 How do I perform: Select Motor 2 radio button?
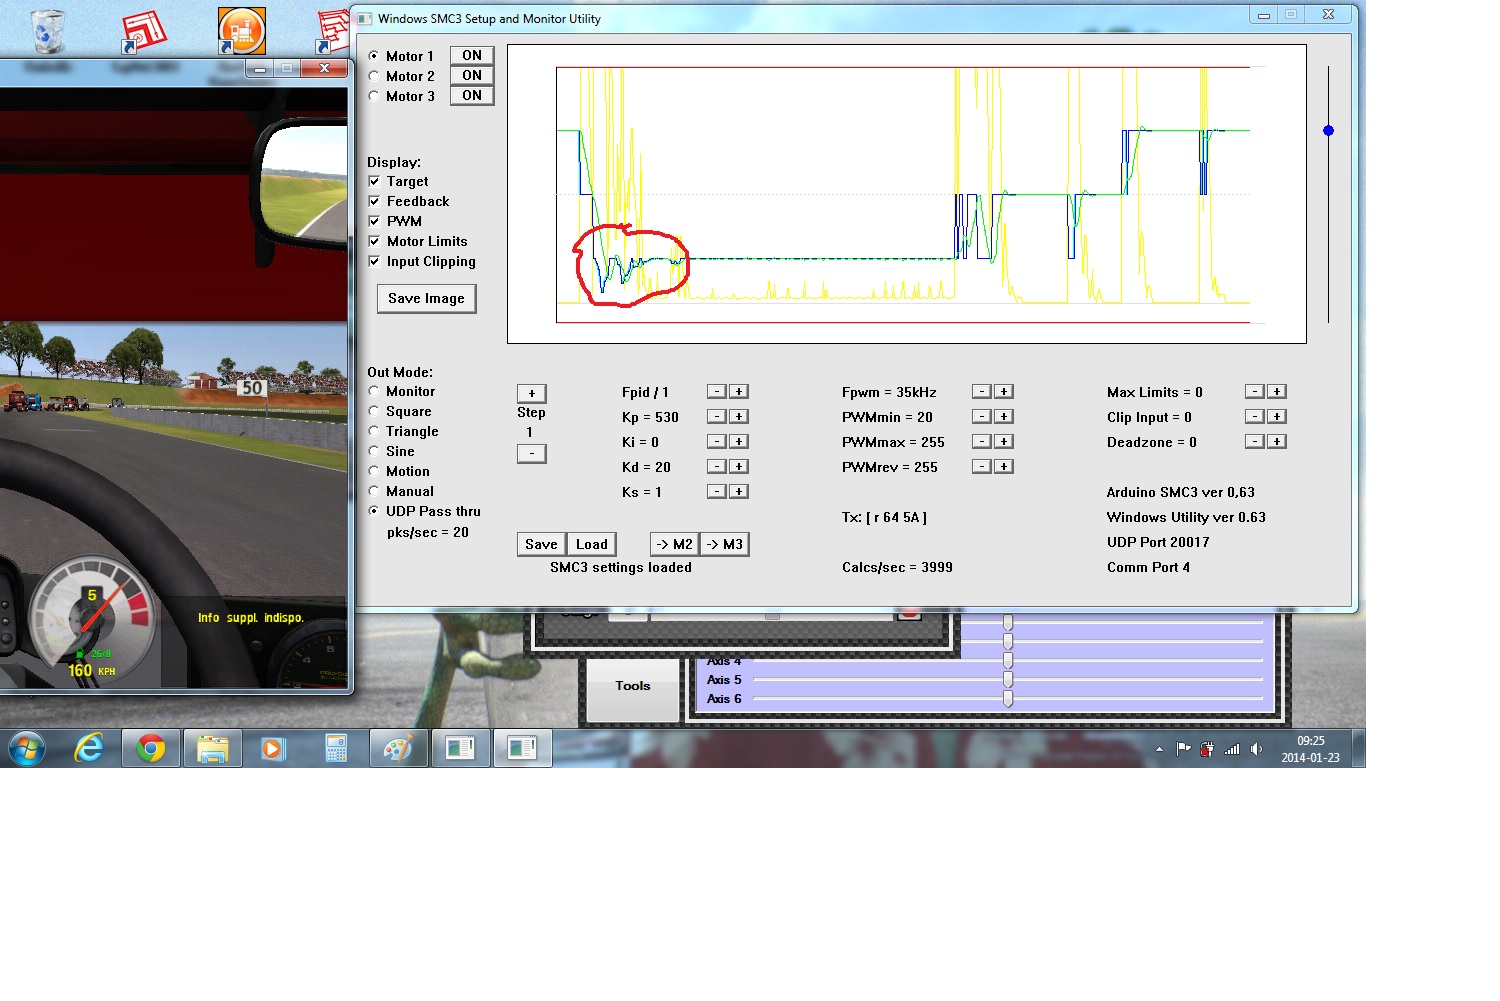[374, 76]
